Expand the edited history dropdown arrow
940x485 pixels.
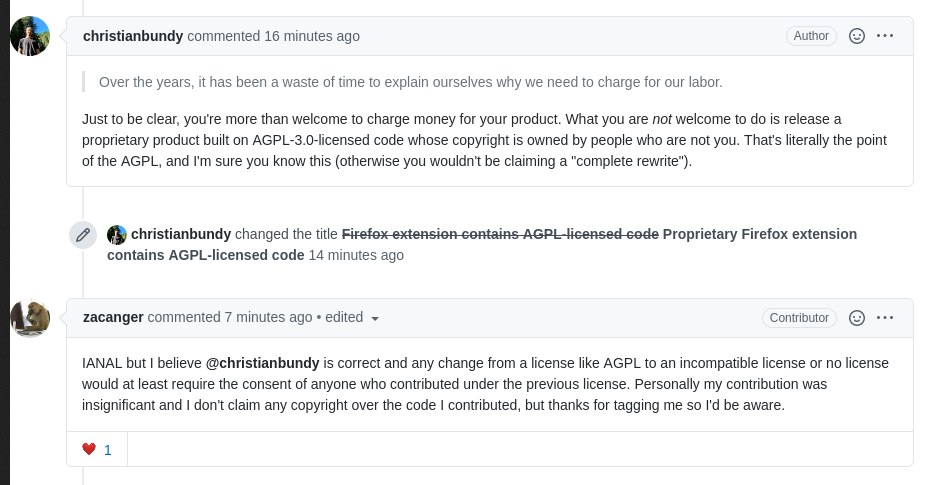pos(375,318)
